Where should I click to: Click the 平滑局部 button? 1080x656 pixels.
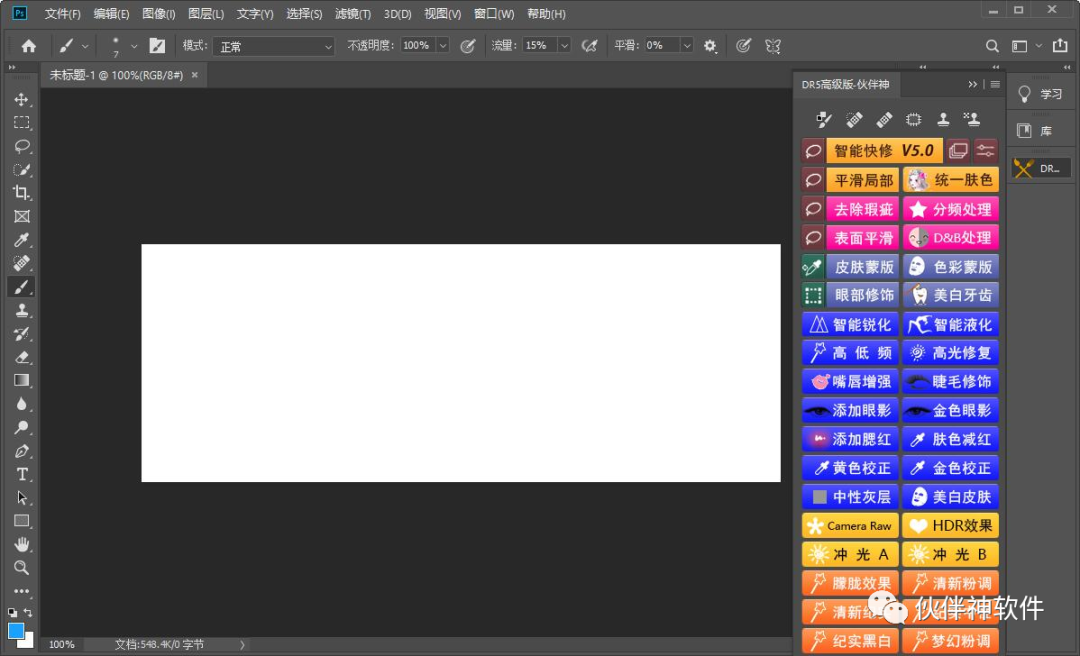pyautogui.click(x=862, y=181)
